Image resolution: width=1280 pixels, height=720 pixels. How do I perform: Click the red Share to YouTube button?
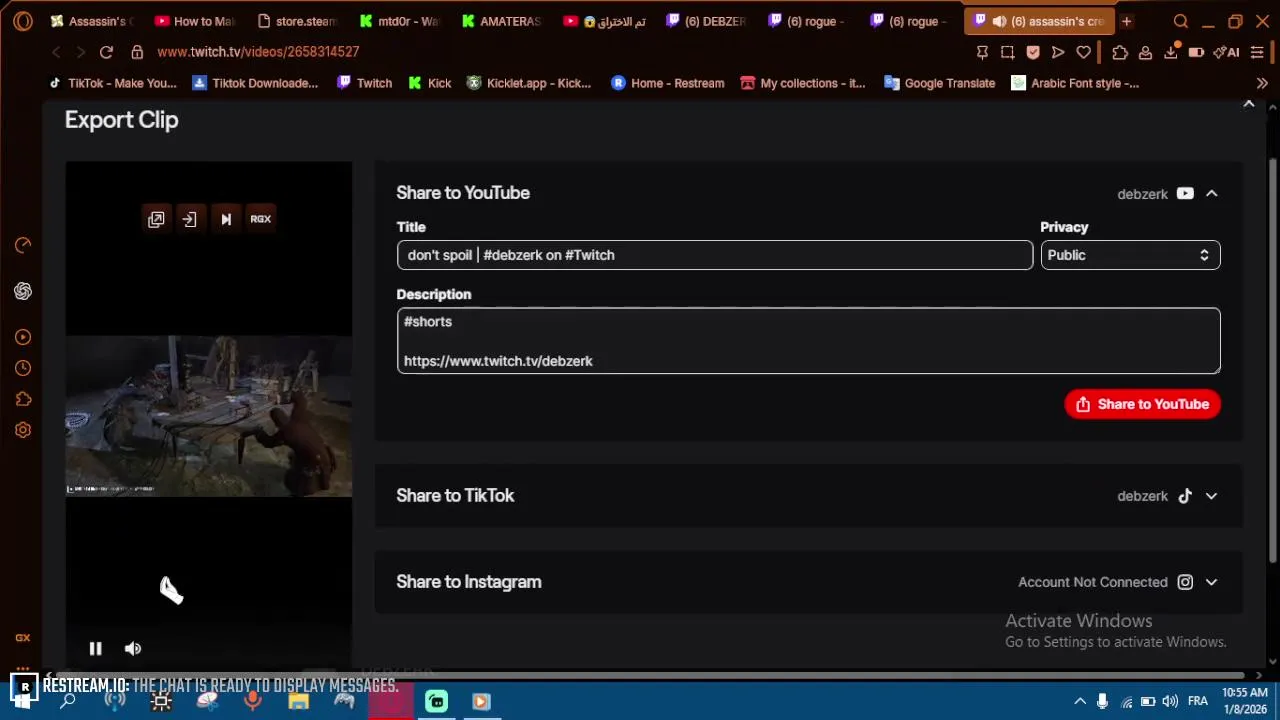[1142, 404]
